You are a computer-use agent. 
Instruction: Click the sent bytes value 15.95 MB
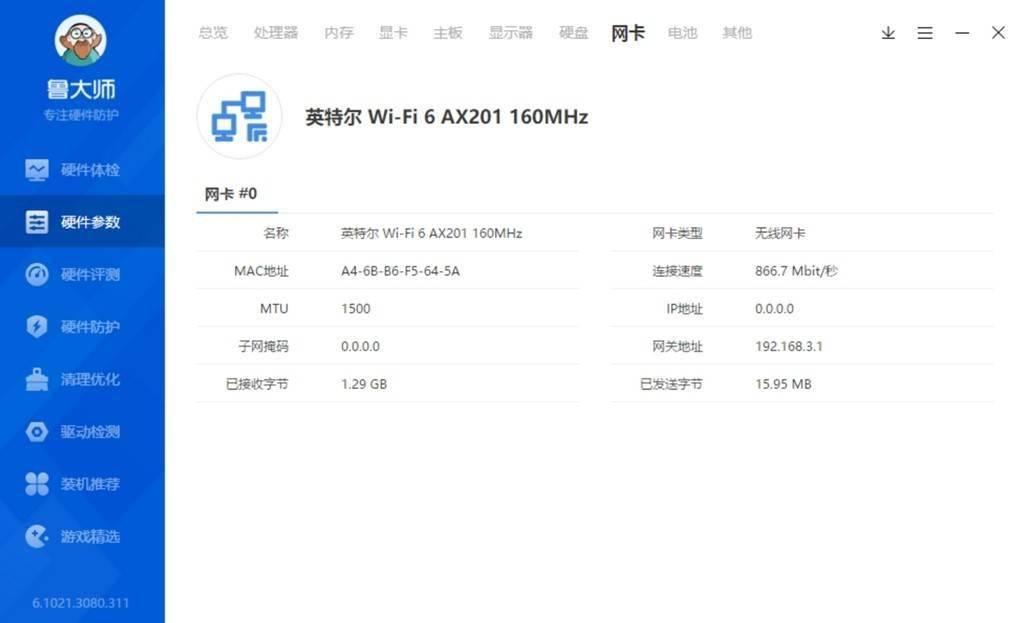tap(783, 384)
